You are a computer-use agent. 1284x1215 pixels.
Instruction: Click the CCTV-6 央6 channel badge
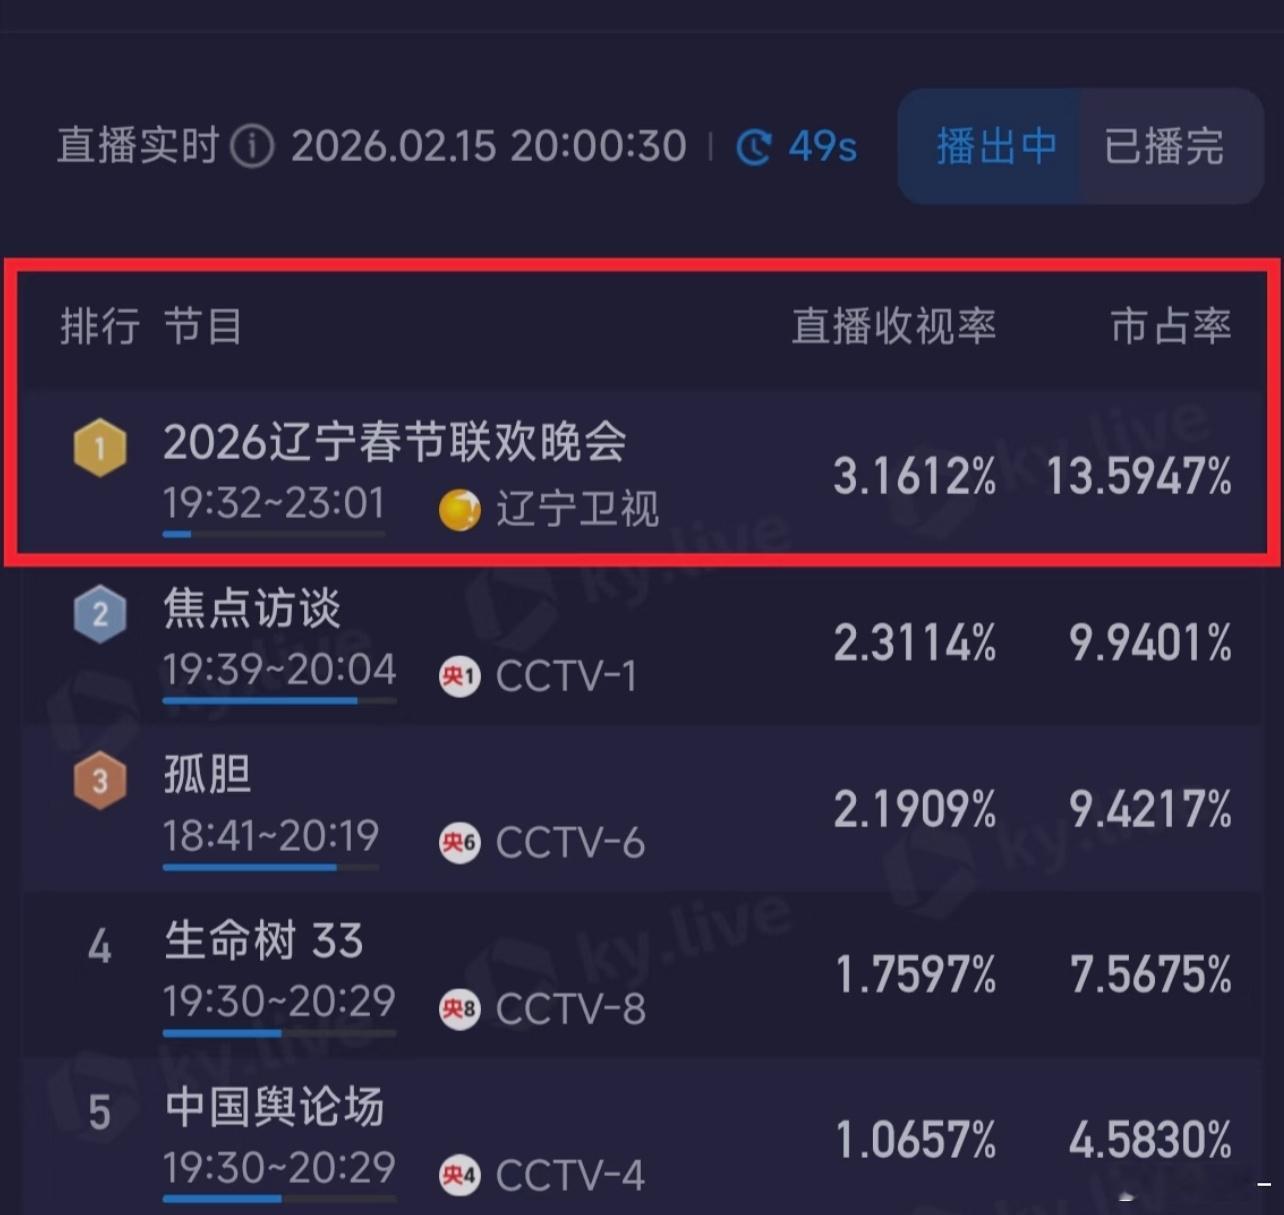coord(459,843)
